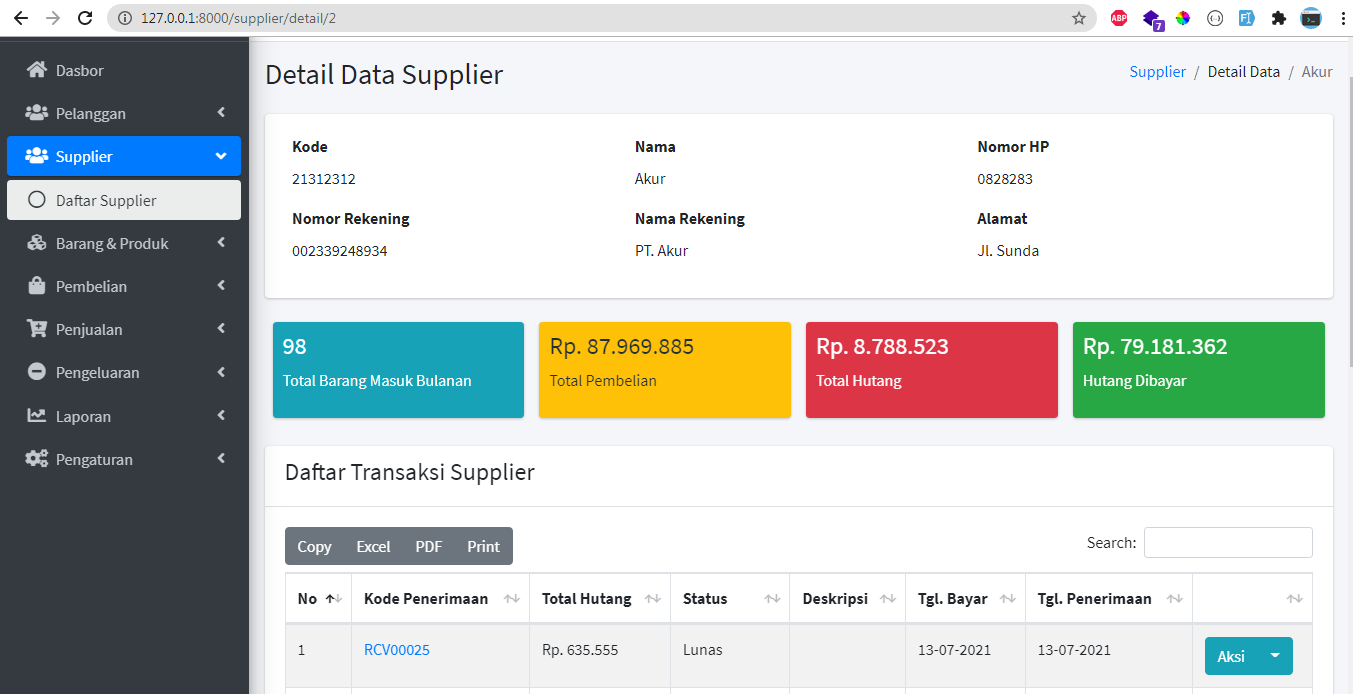The height and width of the screenshot is (694, 1353).
Task: Collapse the Supplier sidebar menu chevron
Action: click(221, 156)
